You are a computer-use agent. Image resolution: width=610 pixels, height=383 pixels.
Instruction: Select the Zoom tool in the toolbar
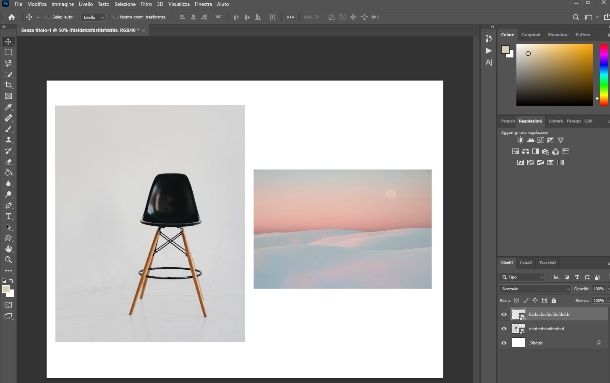(9, 260)
